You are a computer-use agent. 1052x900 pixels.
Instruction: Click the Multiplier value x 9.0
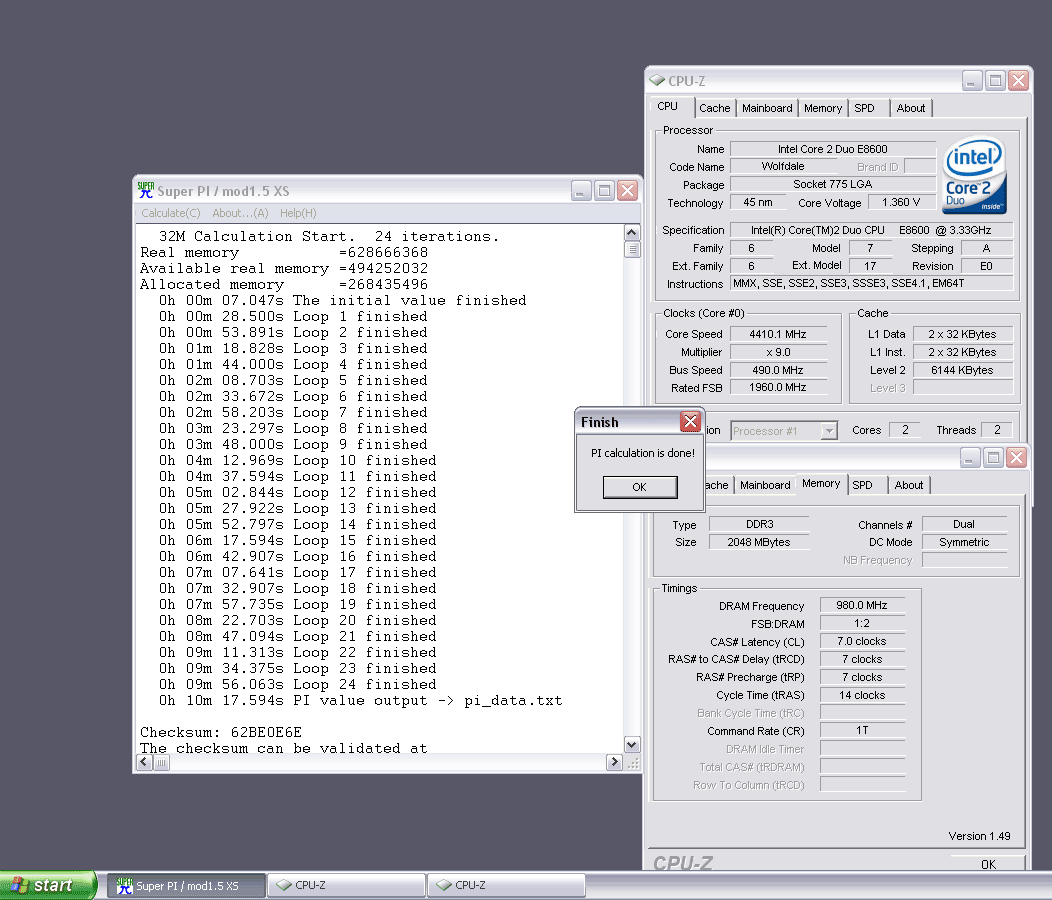point(778,352)
